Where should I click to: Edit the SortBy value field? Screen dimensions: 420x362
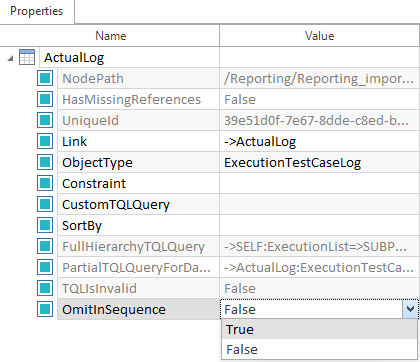319,225
